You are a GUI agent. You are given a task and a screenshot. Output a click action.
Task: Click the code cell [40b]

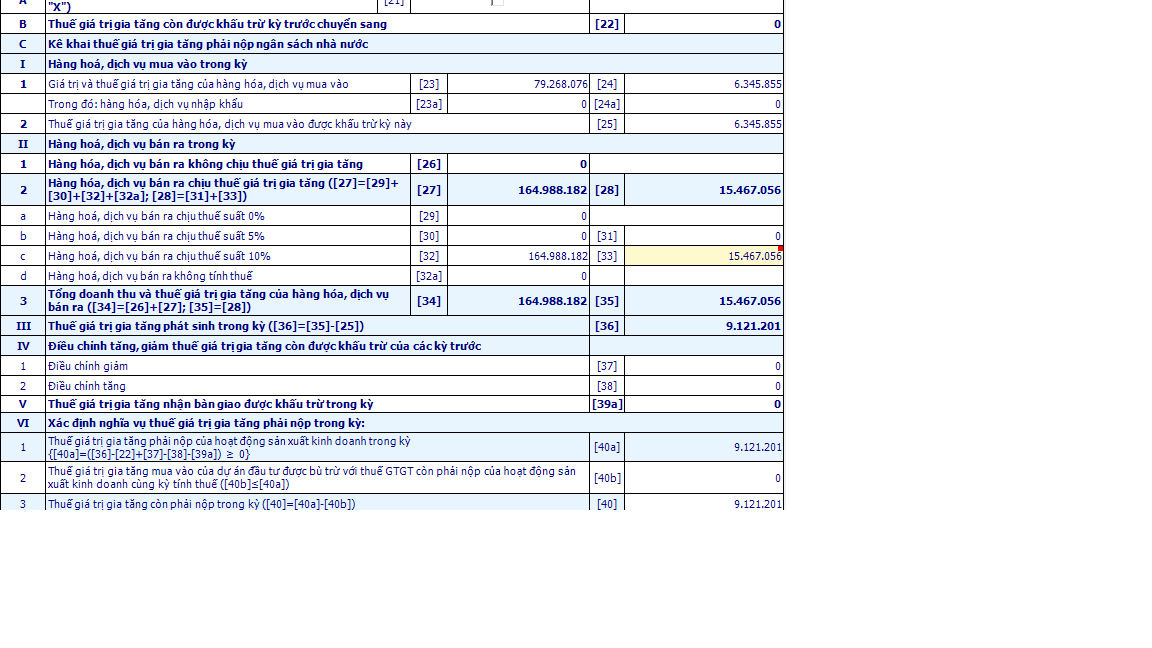click(607, 478)
